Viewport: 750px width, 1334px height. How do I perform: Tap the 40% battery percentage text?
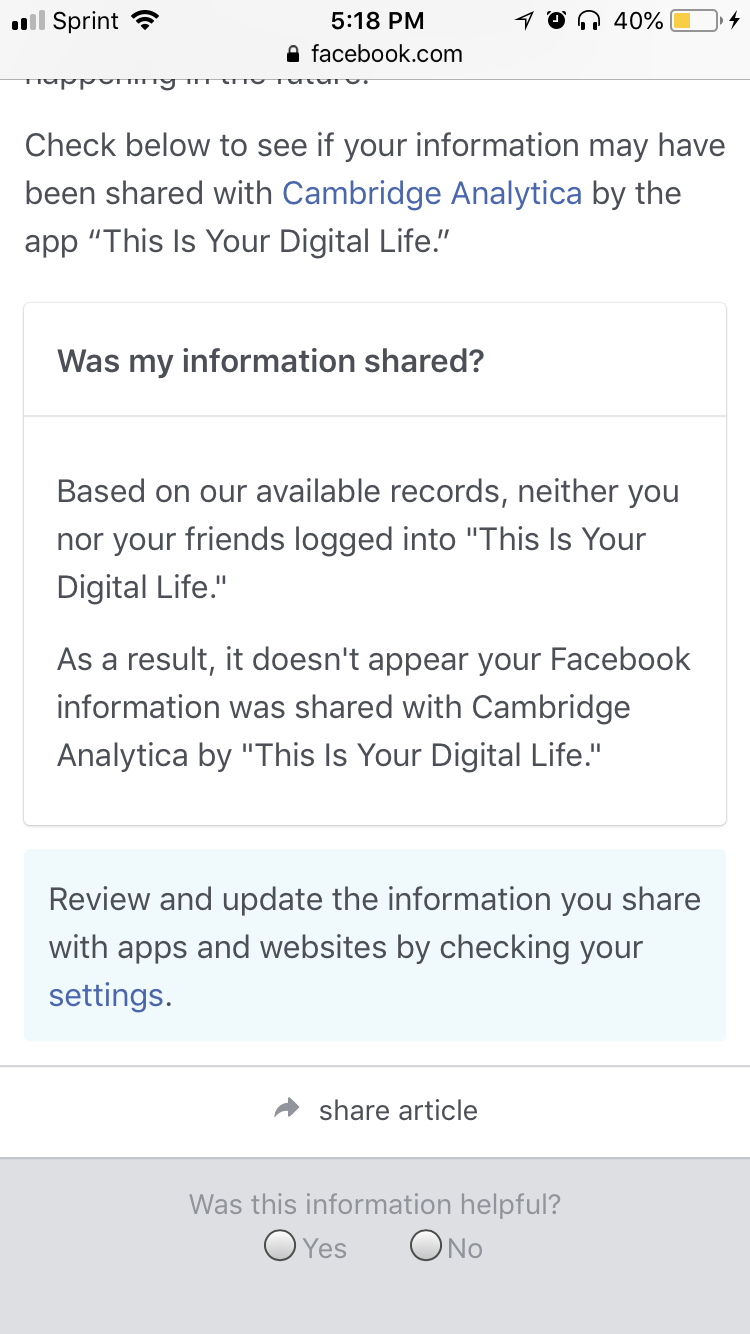638,20
